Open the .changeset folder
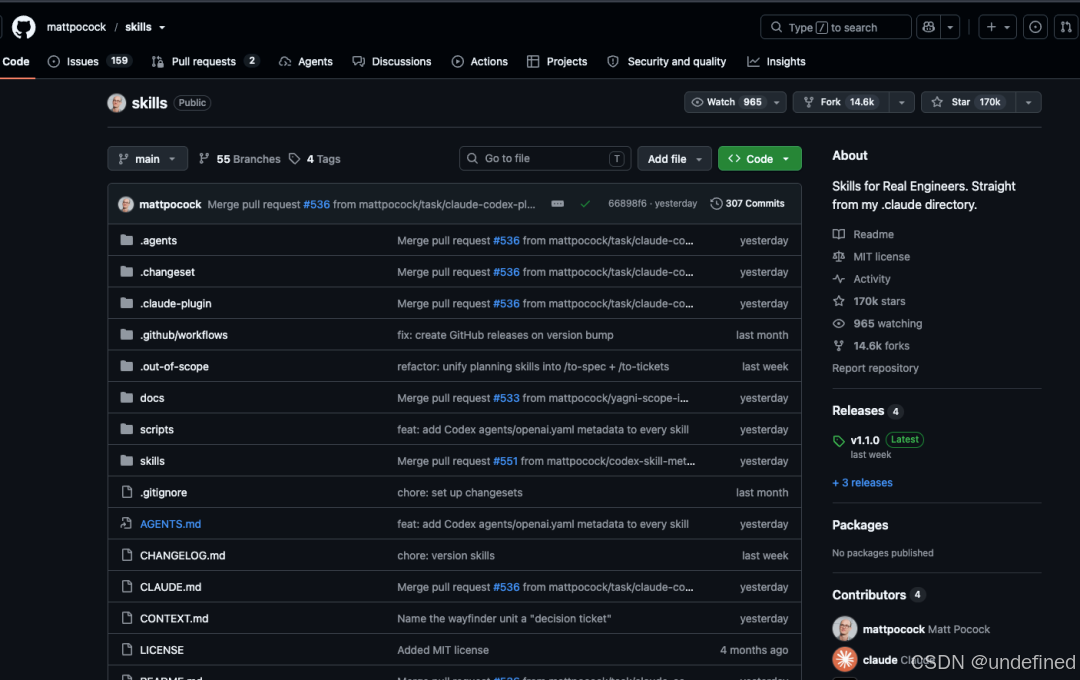The height and width of the screenshot is (680, 1080). 167,272
